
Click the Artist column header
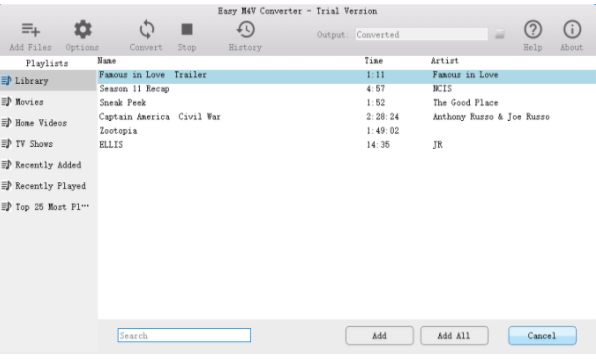[x=445, y=61]
